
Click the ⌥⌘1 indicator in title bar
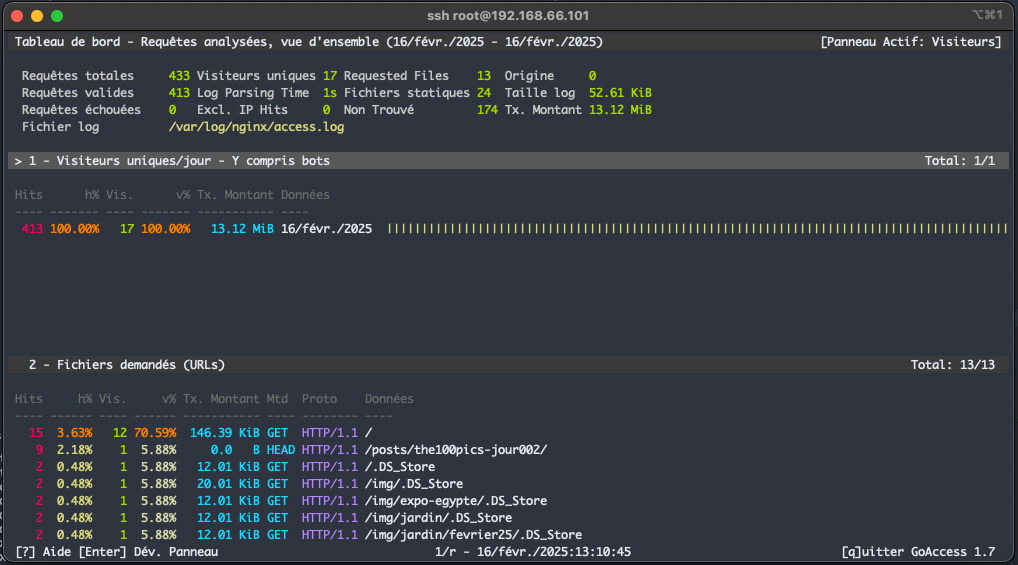pyautogui.click(x=985, y=15)
